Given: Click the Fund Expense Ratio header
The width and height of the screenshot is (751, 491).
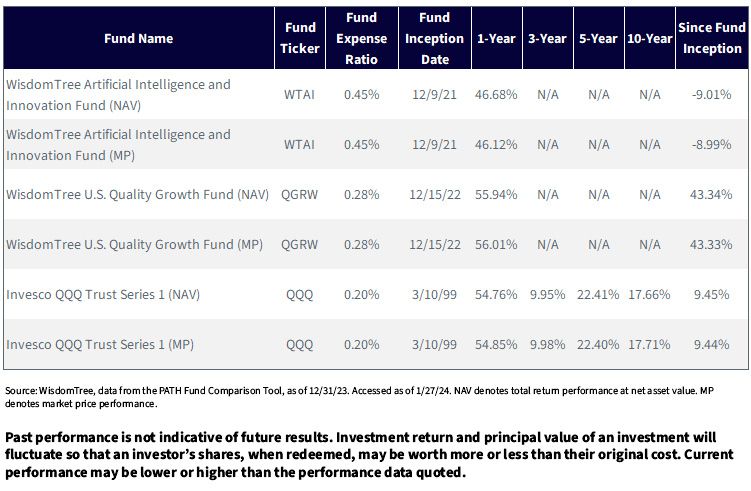Looking at the screenshot, I should [x=362, y=38].
